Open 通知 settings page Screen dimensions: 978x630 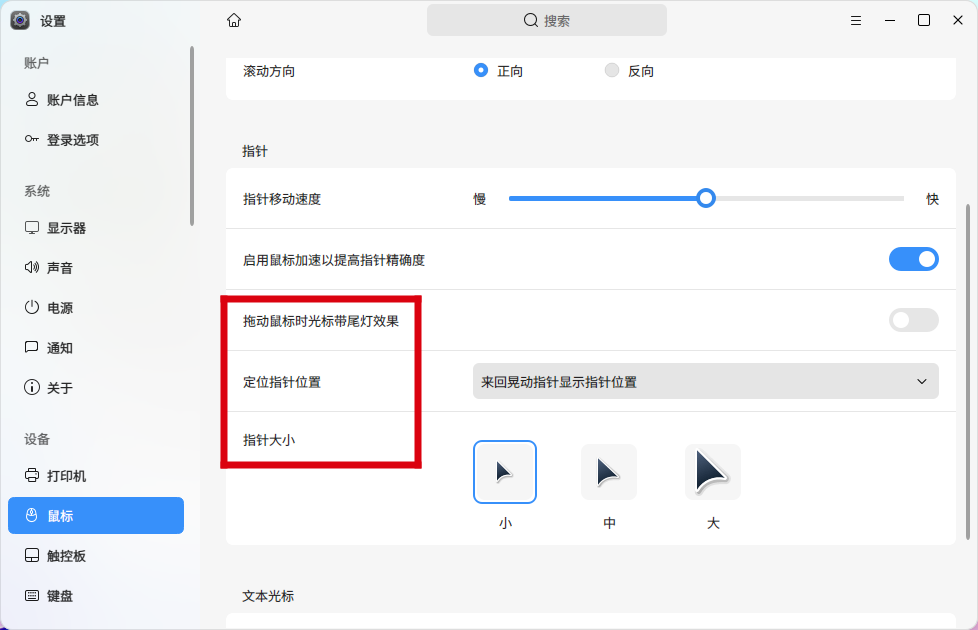96,348
